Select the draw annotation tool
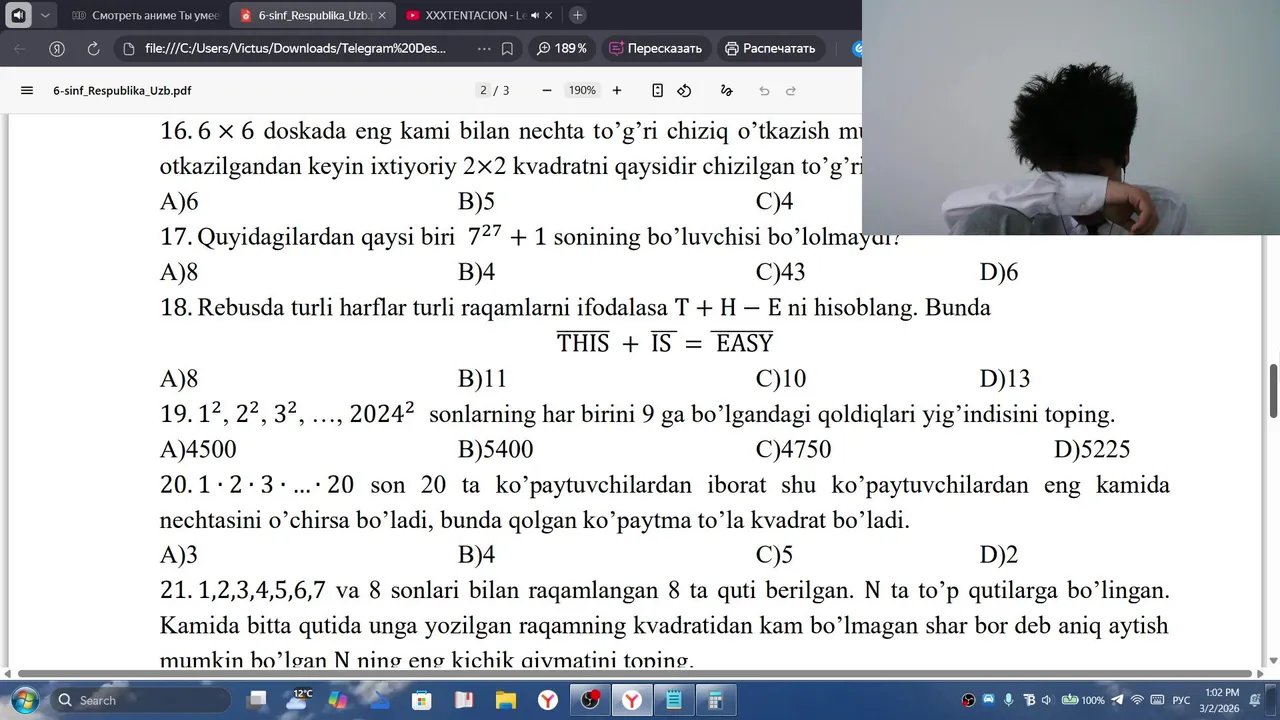The height and width of the screenshot is (720, 1280). point(727,90)
